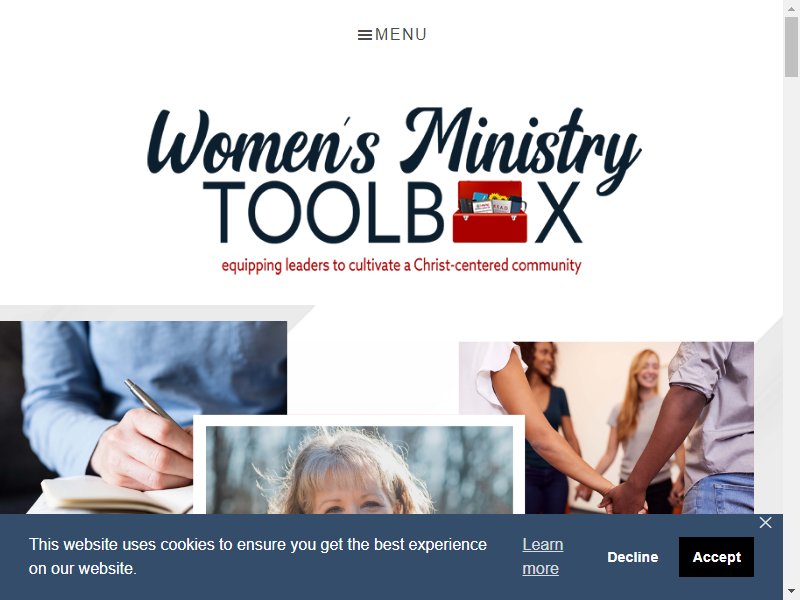Open the portrait of the gray-haired woman

point(359,470)
